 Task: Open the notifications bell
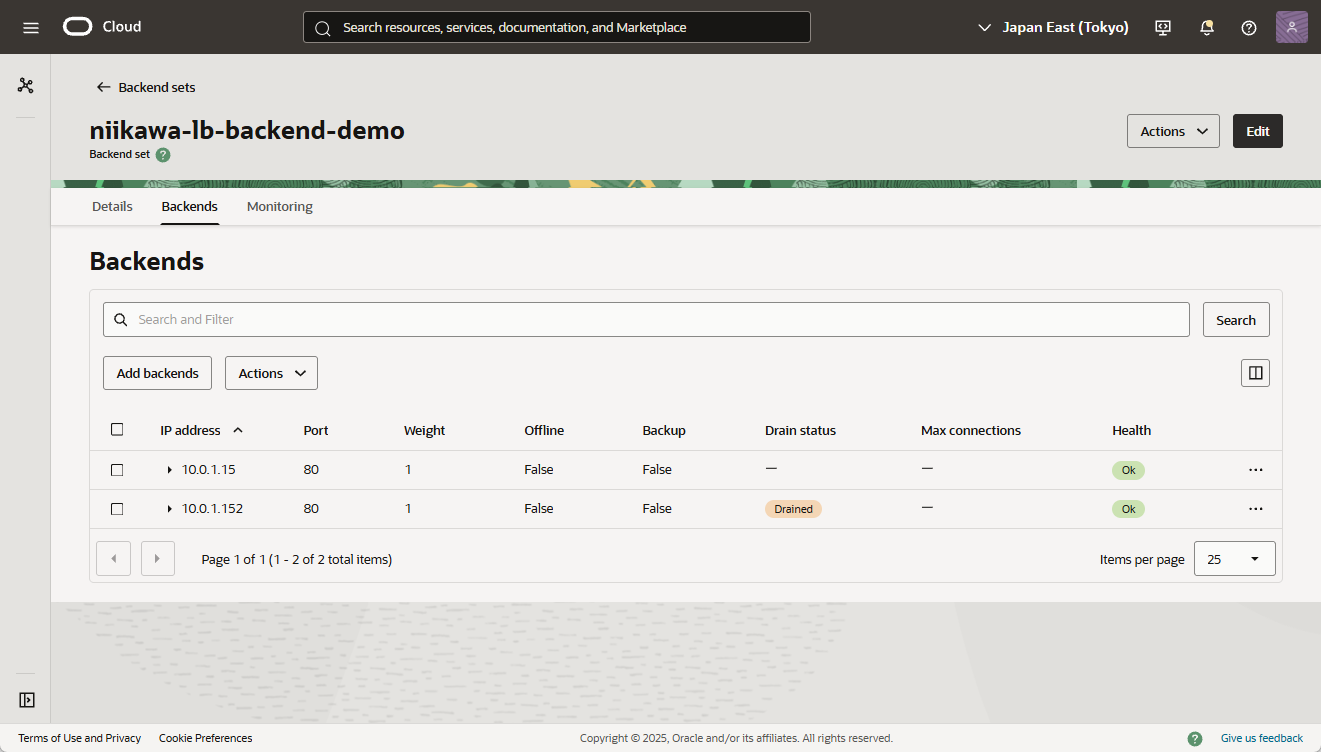click(x=1207, y=28)
